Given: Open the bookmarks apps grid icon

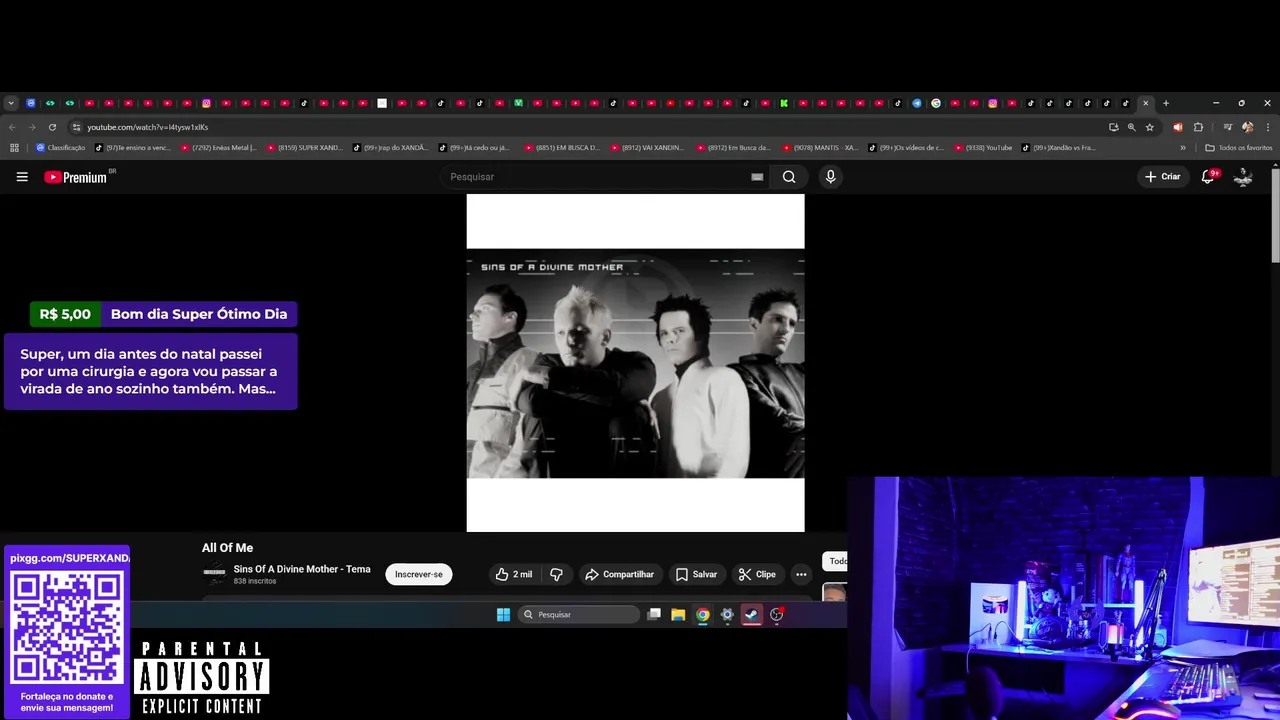Looking at the screenshot, I should (14, 148).
